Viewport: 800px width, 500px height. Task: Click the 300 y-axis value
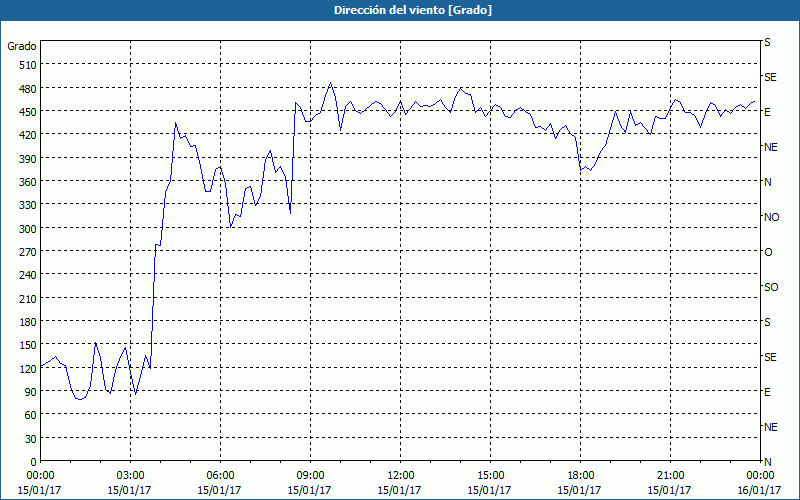coord(28,228)
